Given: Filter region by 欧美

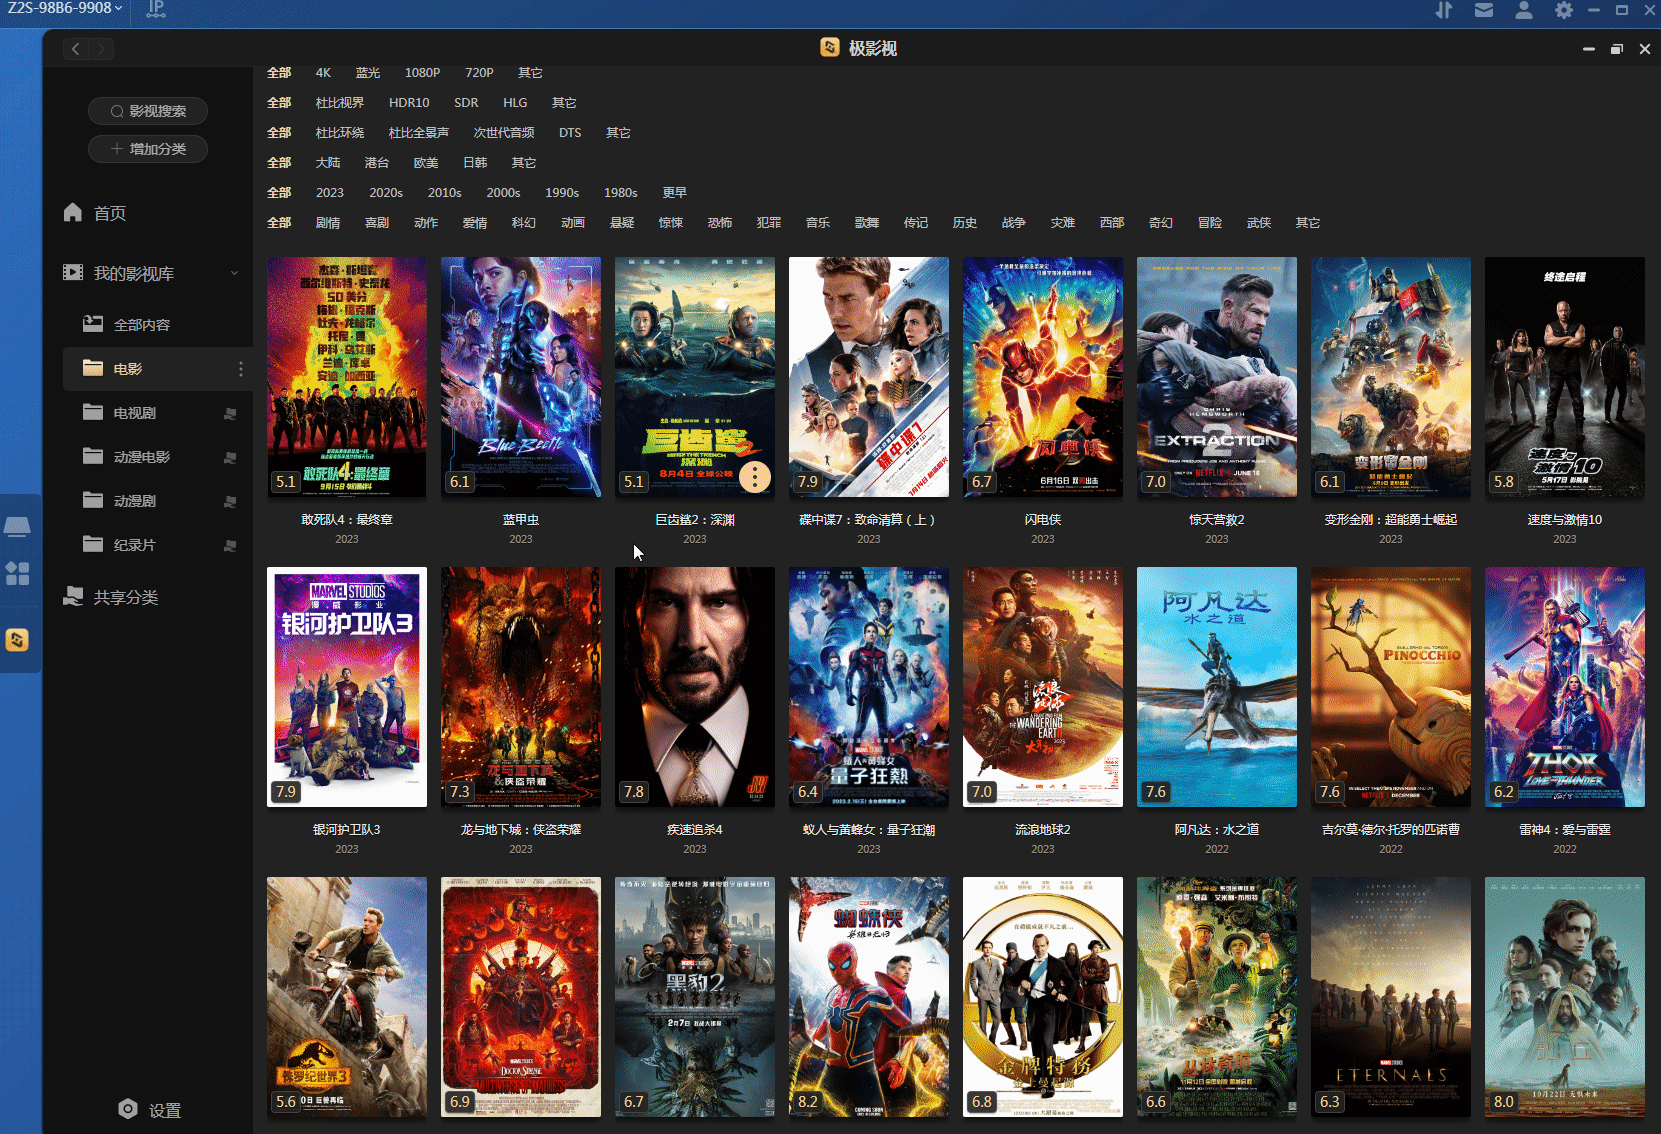Looking at the screenshot, I should [x=426, y=163].
